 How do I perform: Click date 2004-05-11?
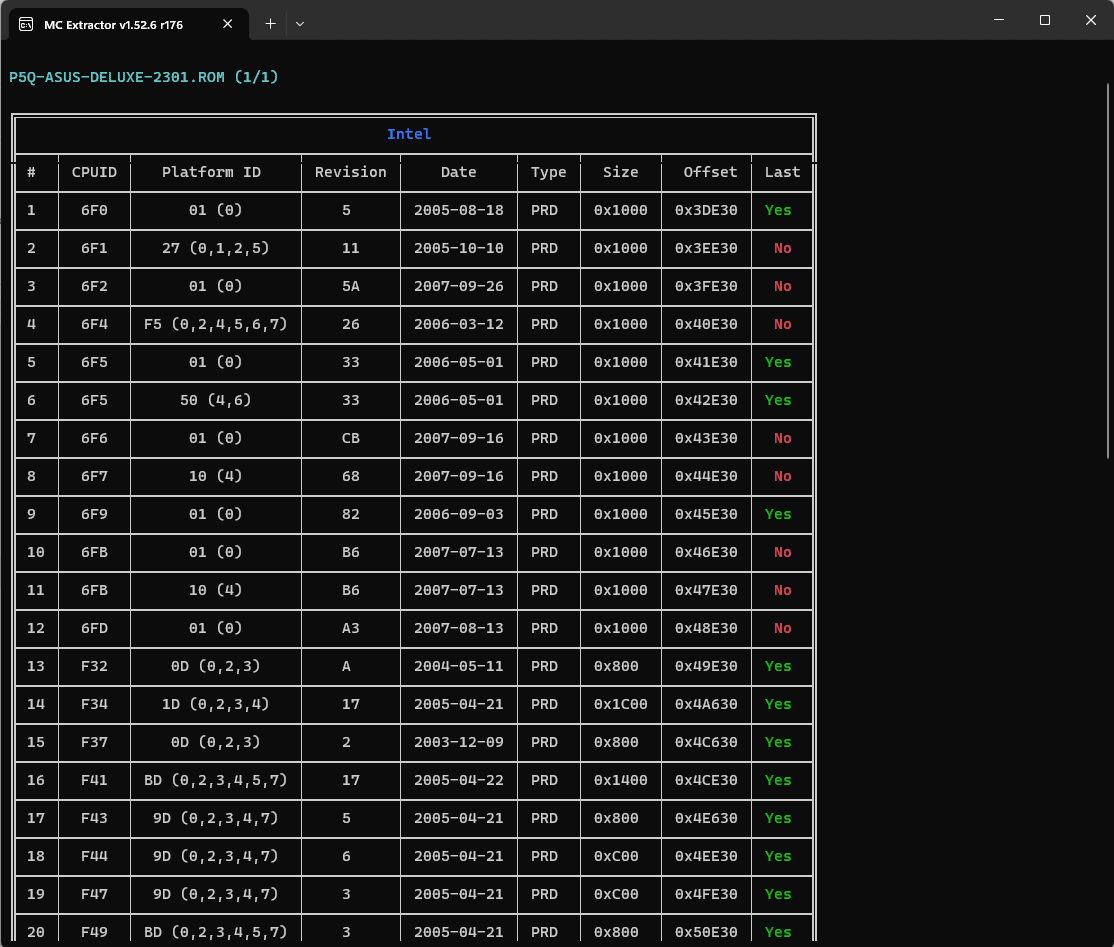459,666
